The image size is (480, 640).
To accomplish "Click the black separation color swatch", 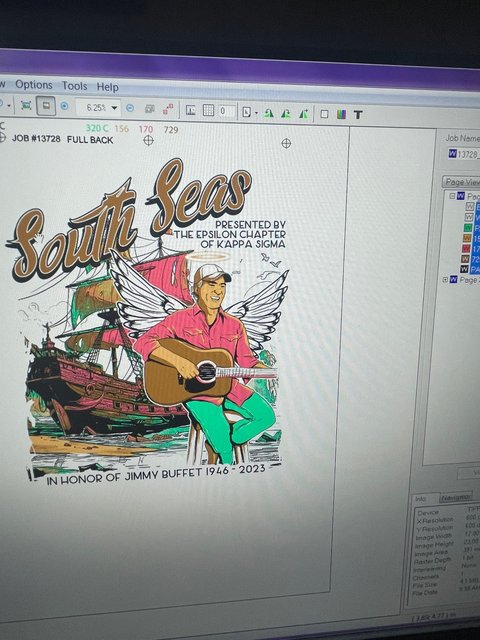I will tap(464, 269).
